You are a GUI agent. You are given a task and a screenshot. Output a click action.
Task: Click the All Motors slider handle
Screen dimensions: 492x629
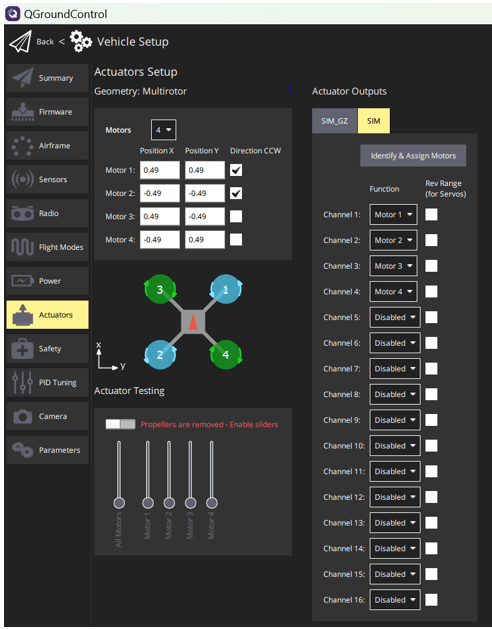pyautogui.click(x=119, y=503)
